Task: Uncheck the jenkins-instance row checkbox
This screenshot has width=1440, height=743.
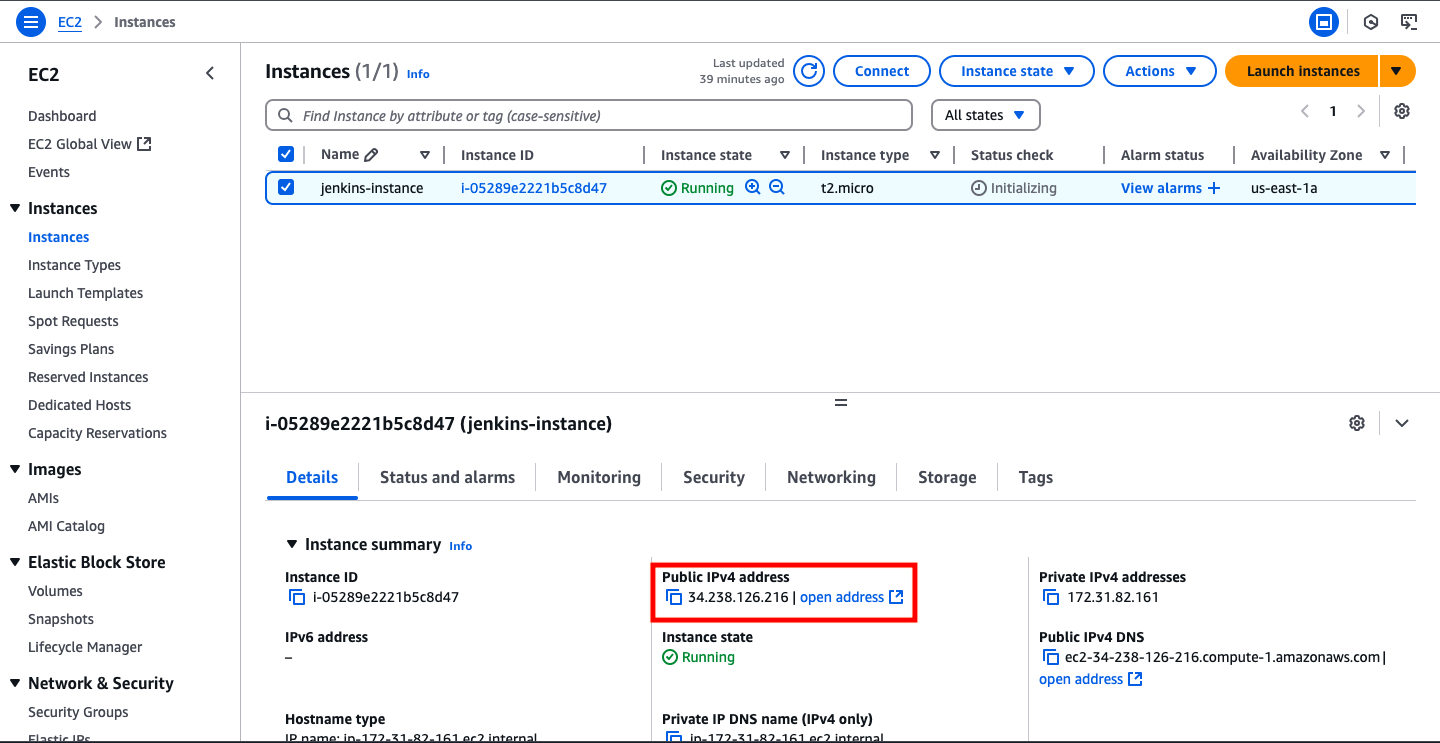Action: 286,187
